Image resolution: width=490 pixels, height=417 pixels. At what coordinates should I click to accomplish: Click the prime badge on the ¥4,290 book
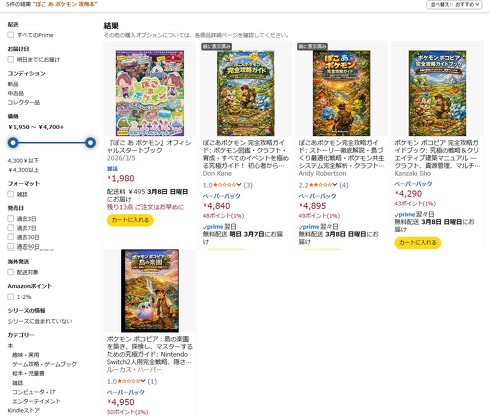tap(405, 214)
